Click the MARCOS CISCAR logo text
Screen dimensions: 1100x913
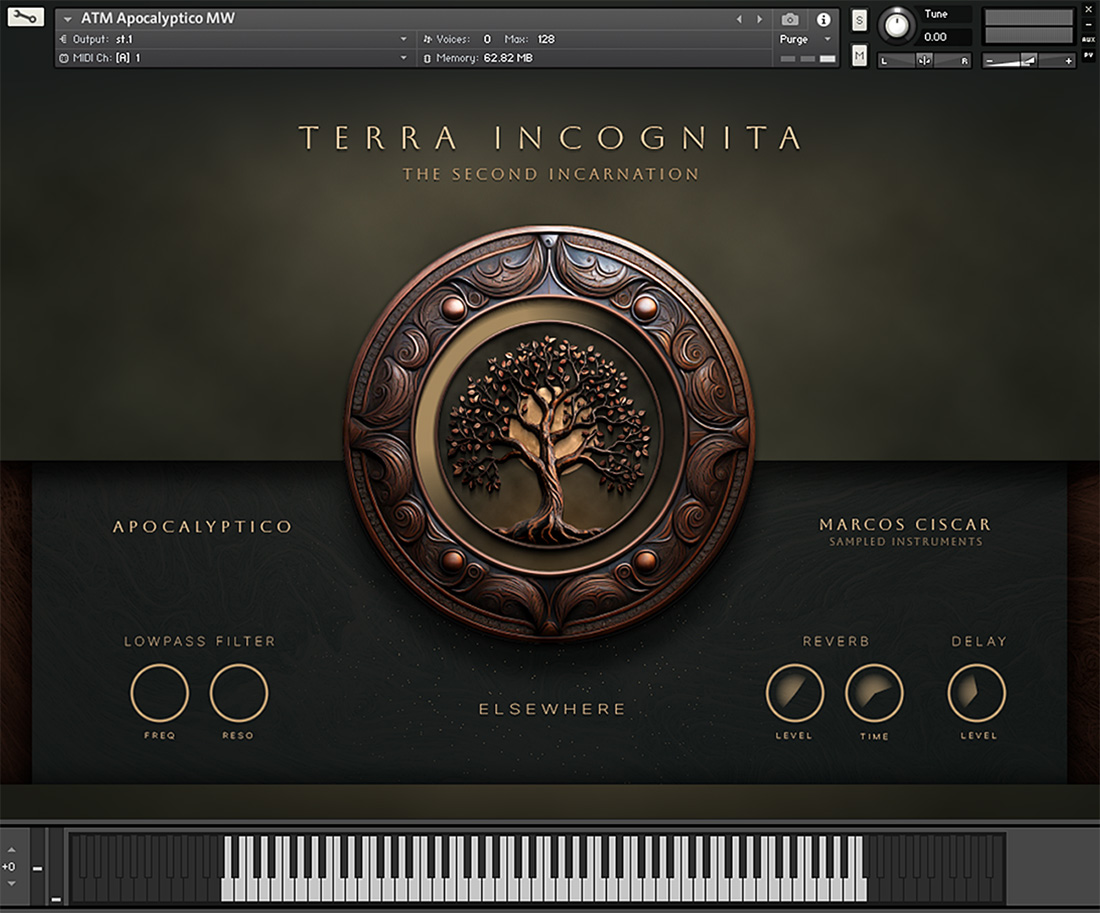pyautogui.click(x=905, y=524)
